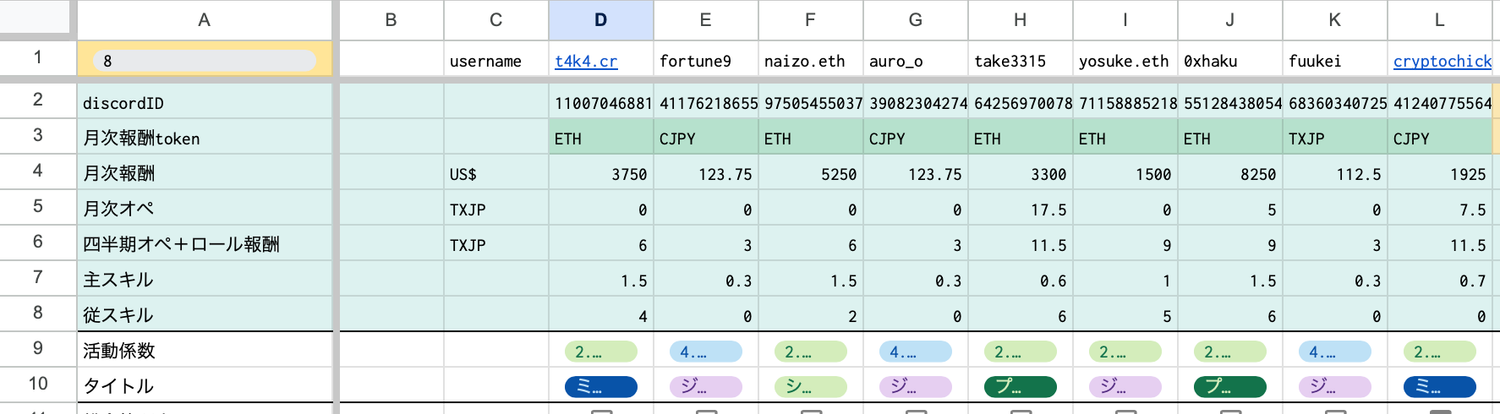This screenshot has width=1500, height=414.
Task: Click the '従スキル' label cell
Action: pos(204,315)
